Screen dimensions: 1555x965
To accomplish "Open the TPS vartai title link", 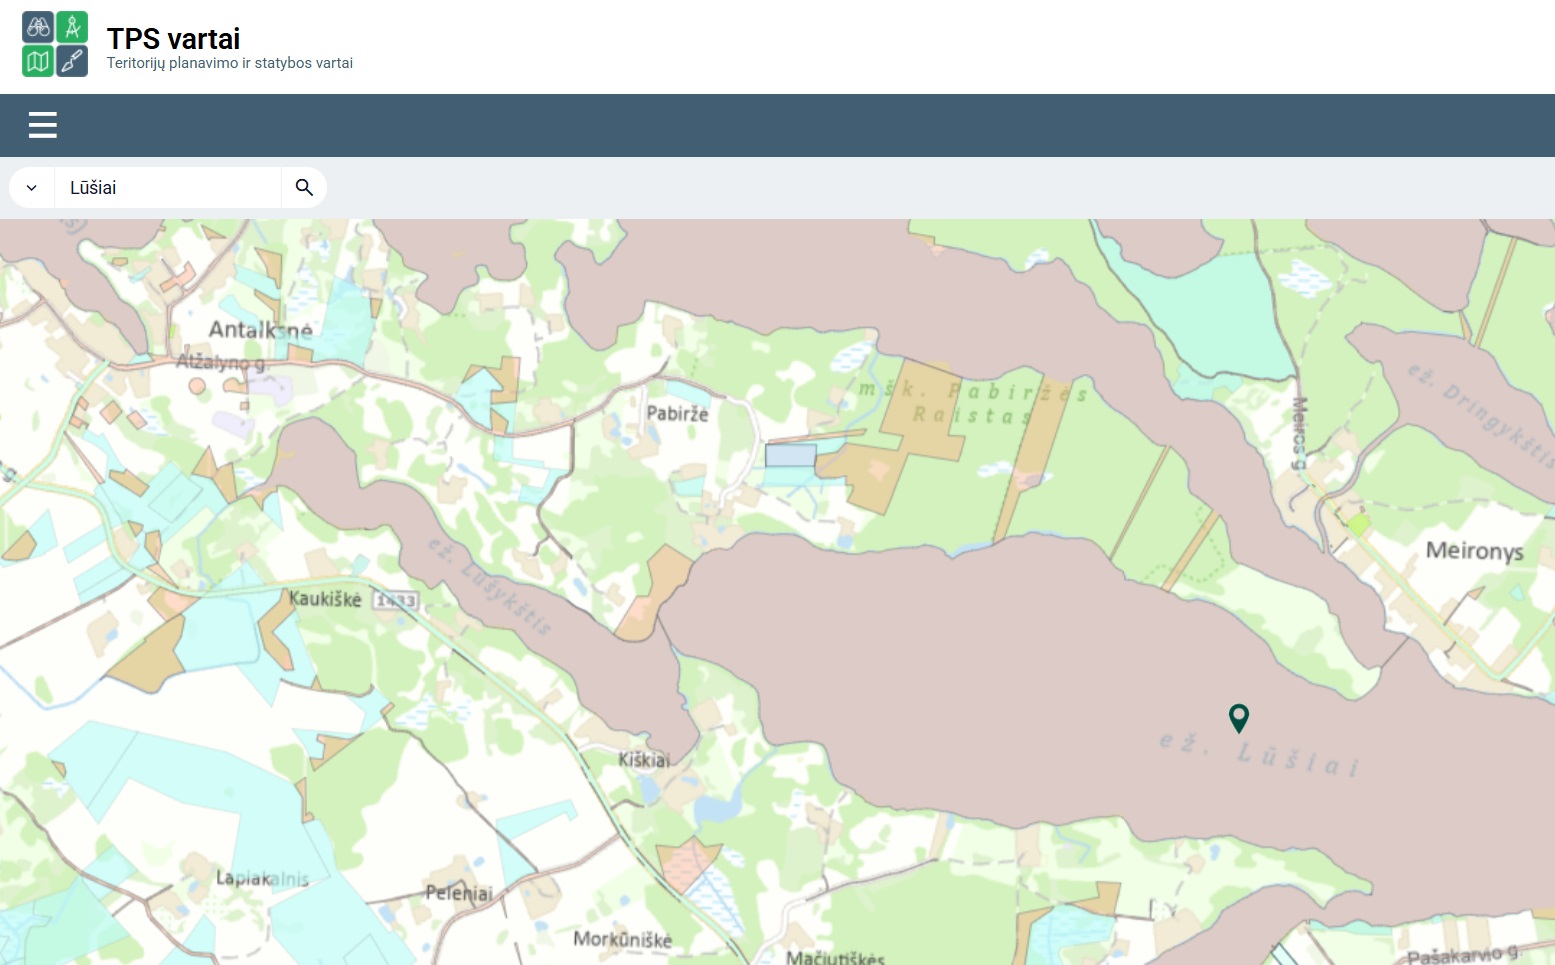I will (x=173, y=39).
